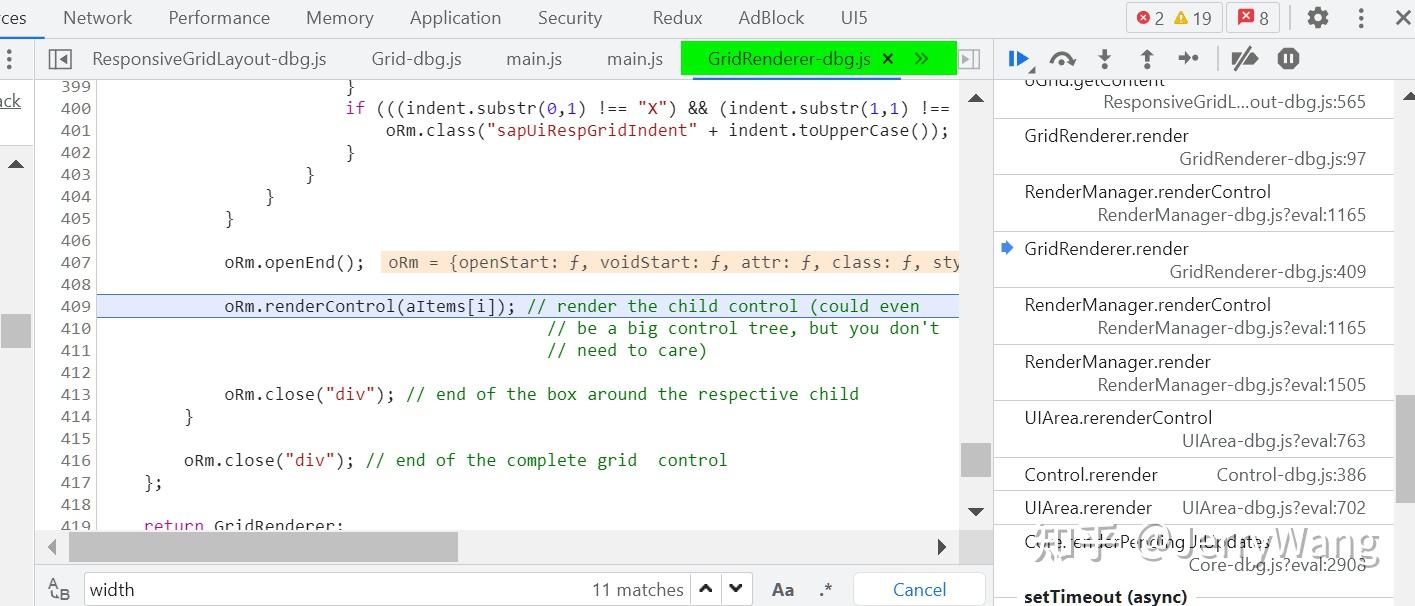
Task: Resume script execution
Action: point(1019,59)
